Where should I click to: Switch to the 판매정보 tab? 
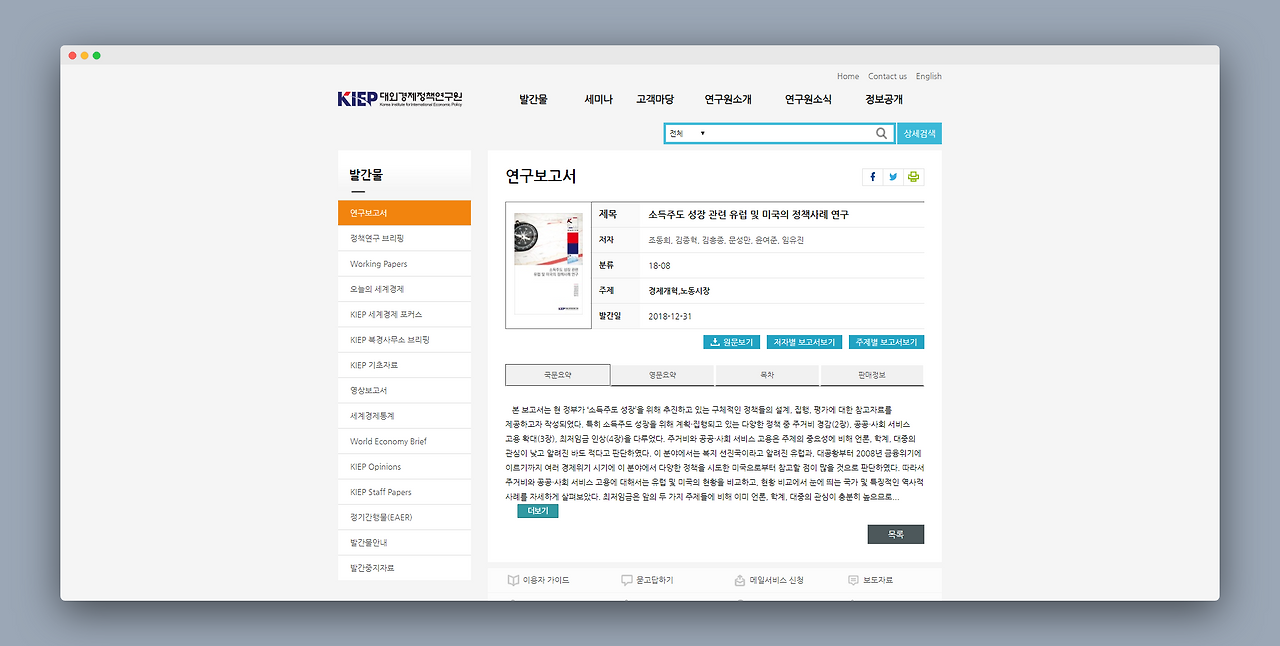pyautogui.click(x=872, y=375)
